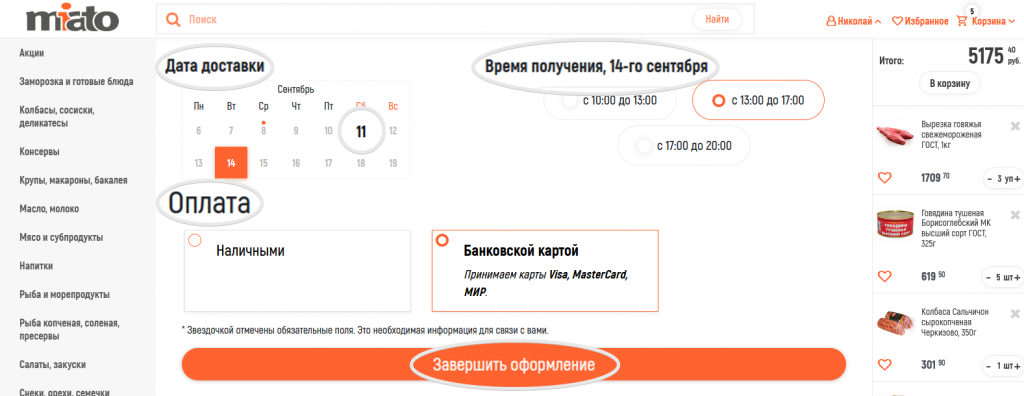The image size is (1024, 396).
Task: Click the Сентябрь month label
Action: [x=296, y=89]
